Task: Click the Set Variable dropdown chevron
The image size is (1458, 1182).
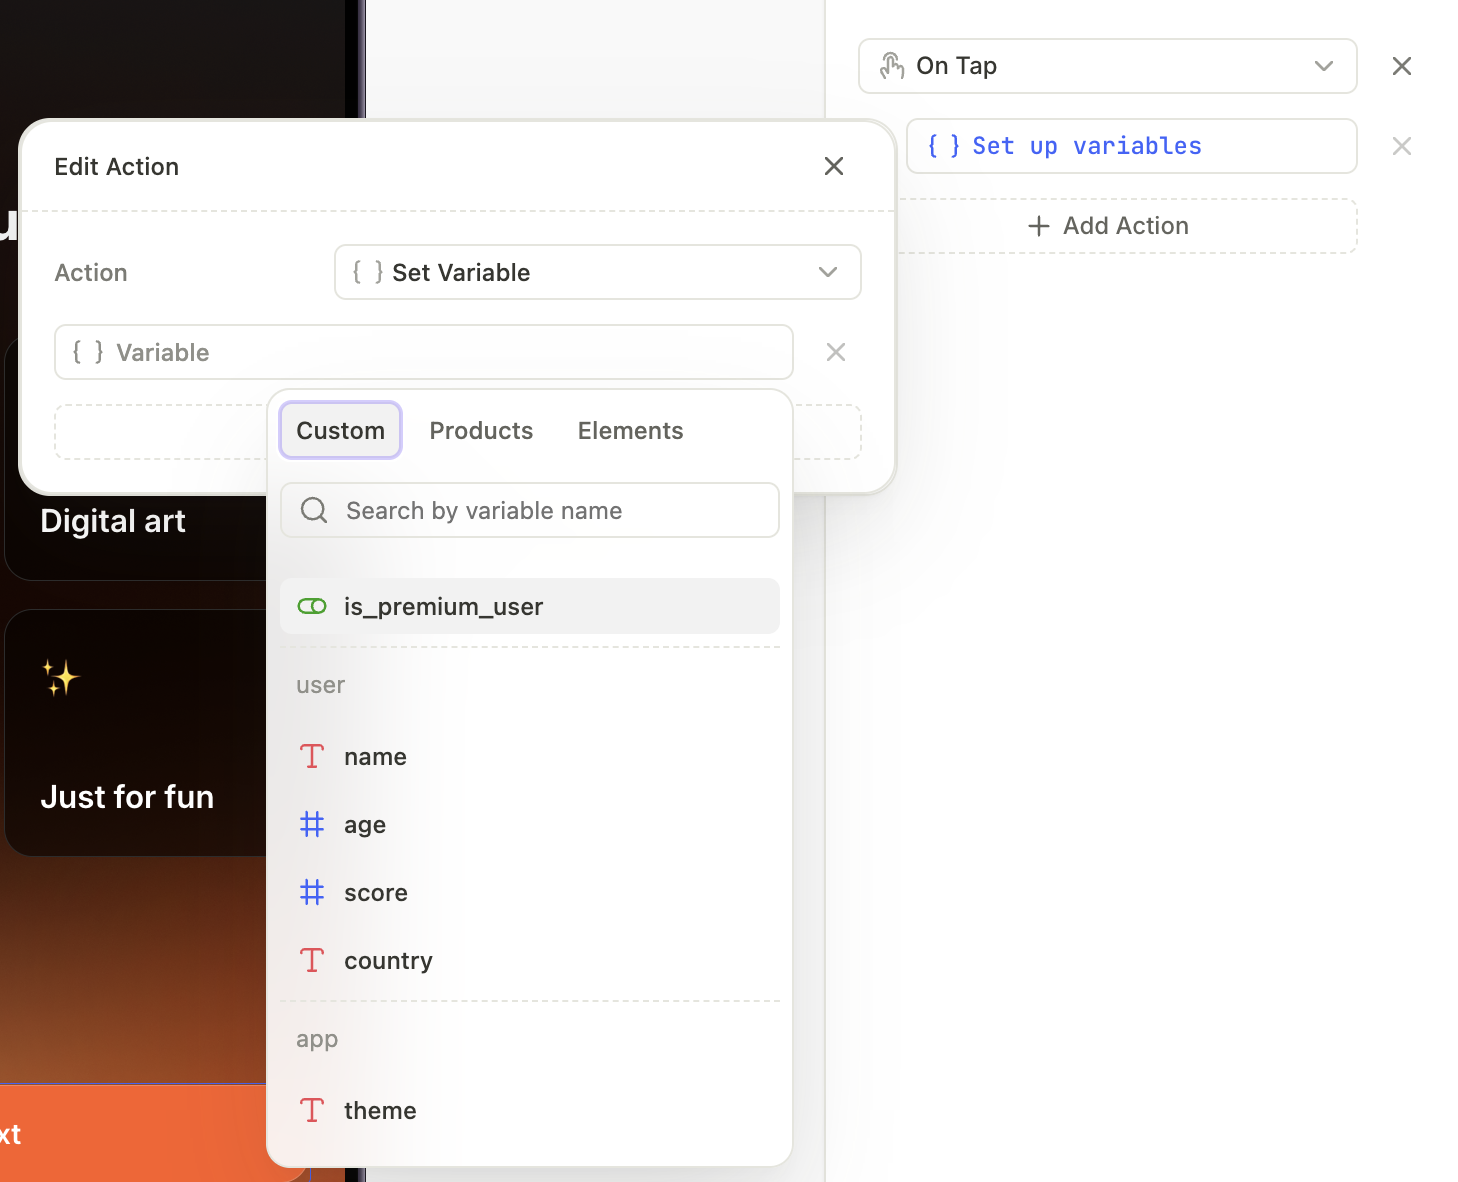Action: point(828,272)
